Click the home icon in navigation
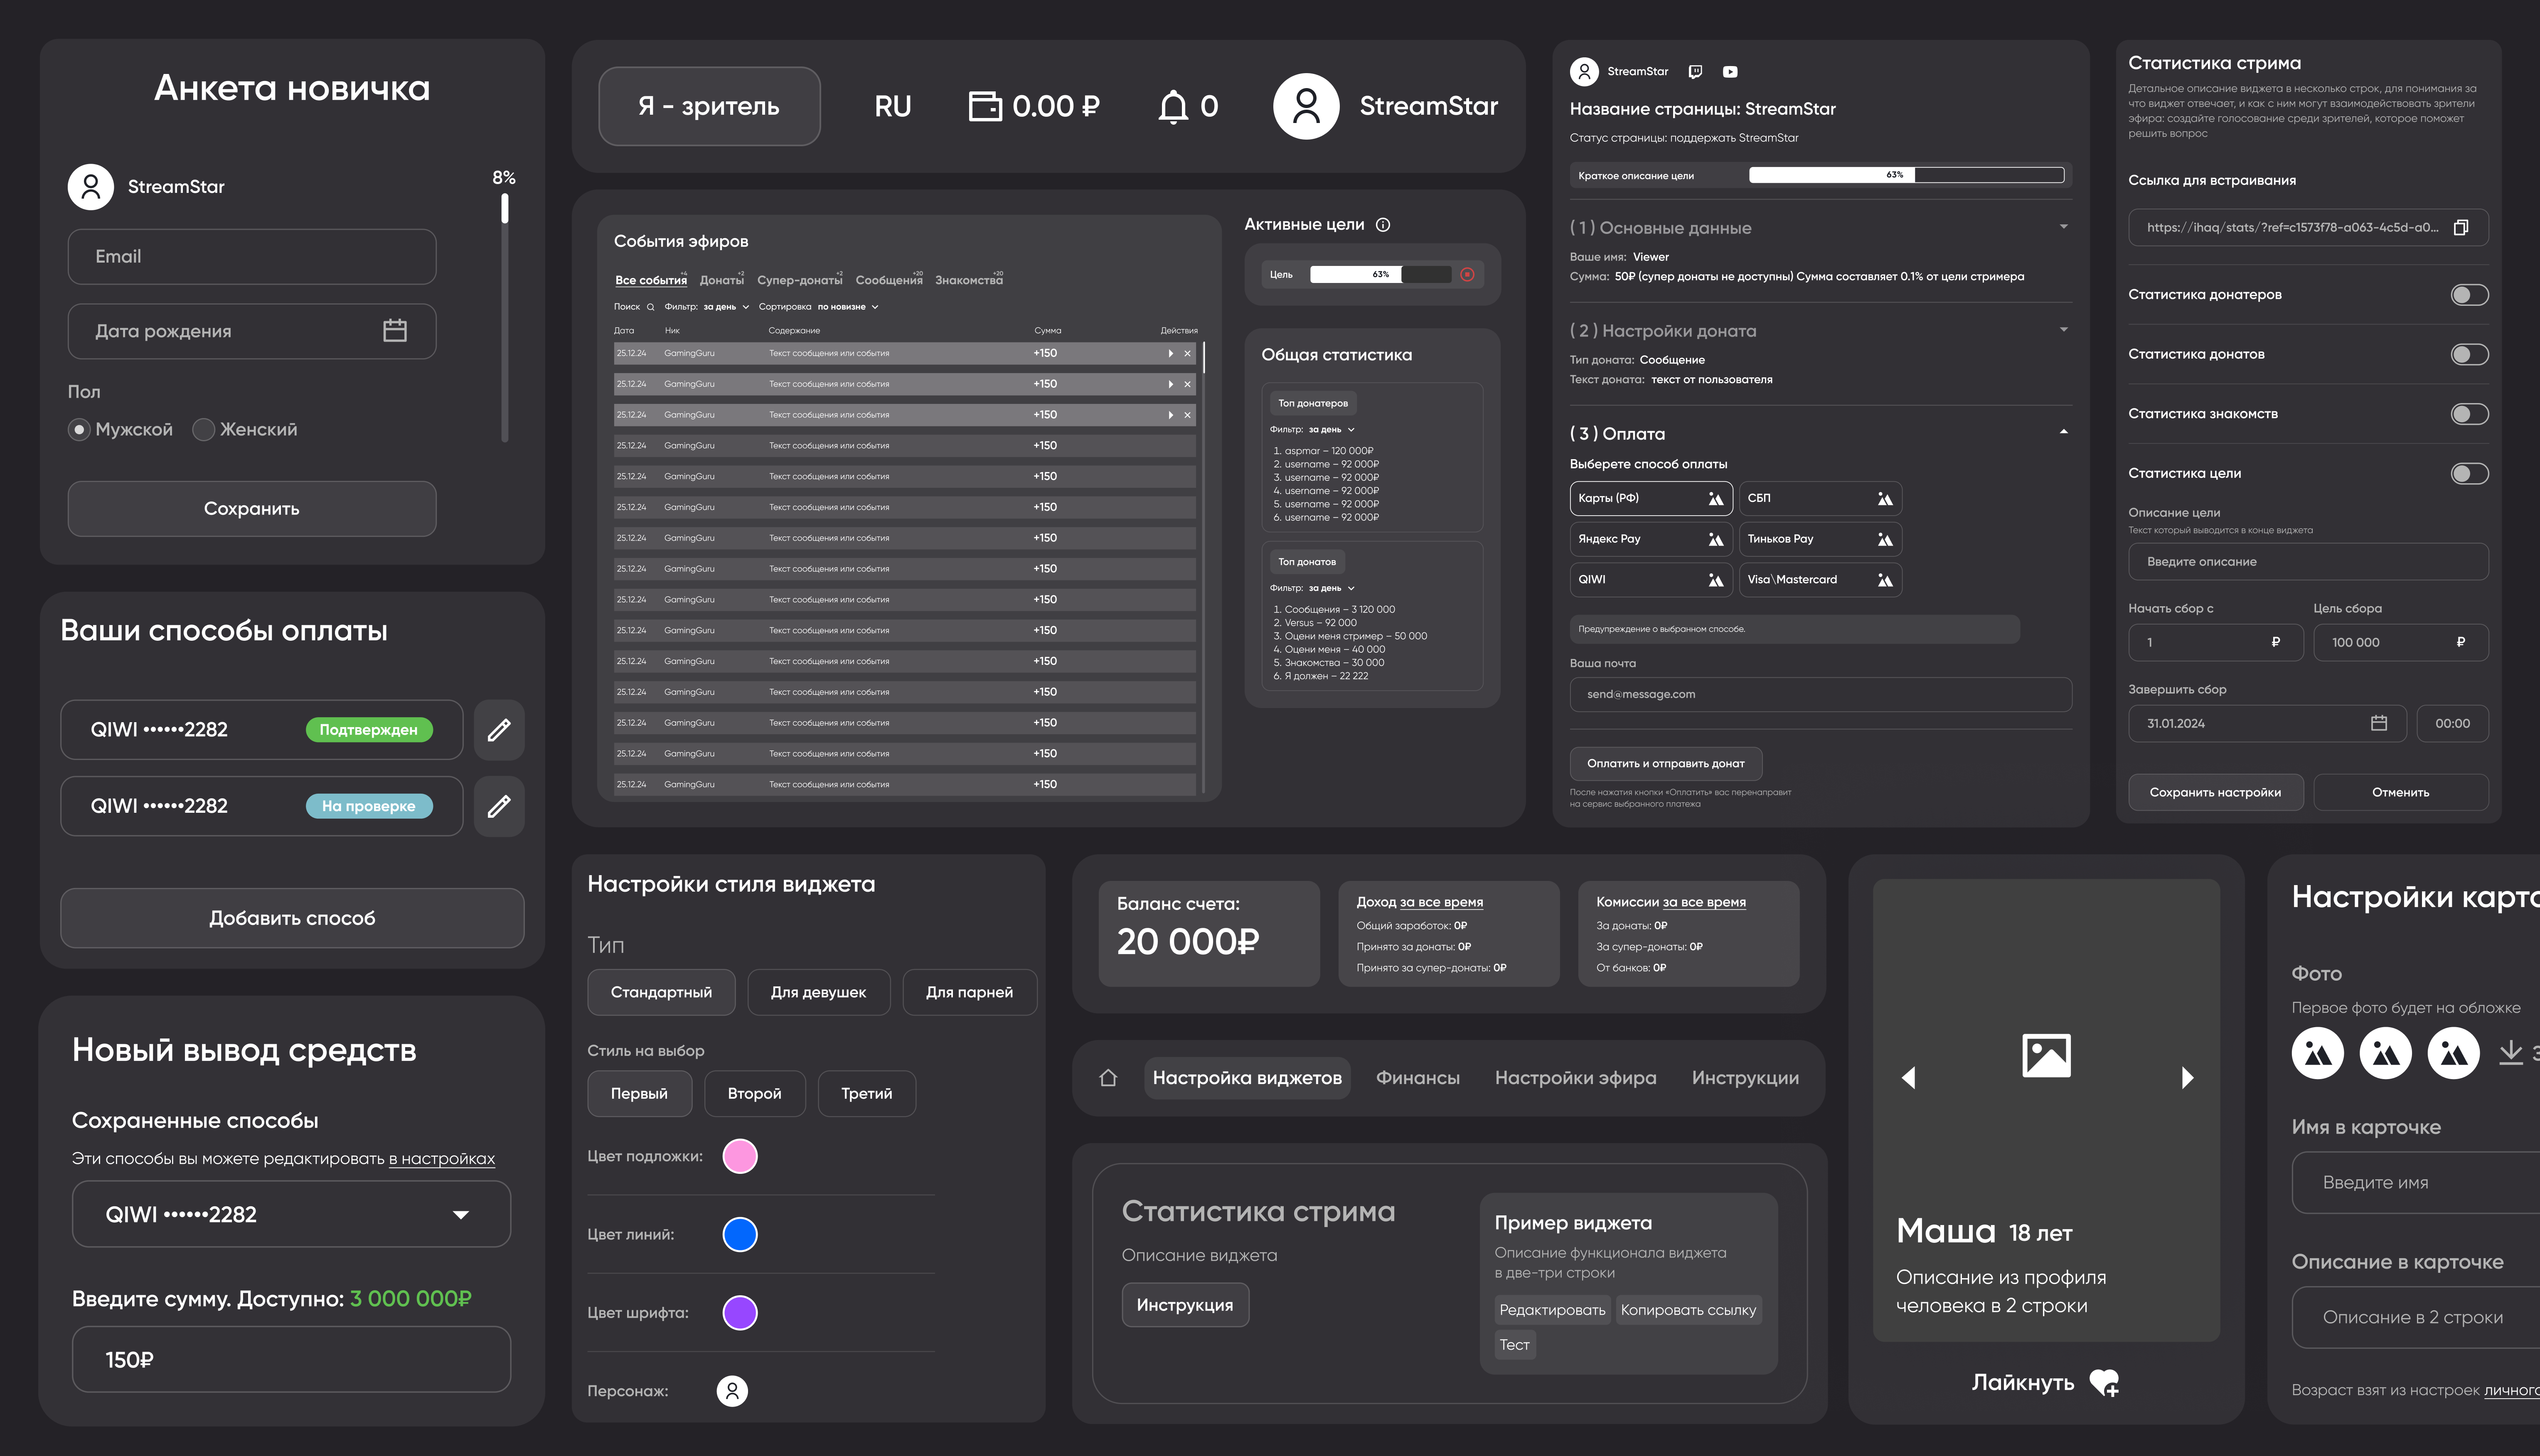 click(x=1108, y=1078)
